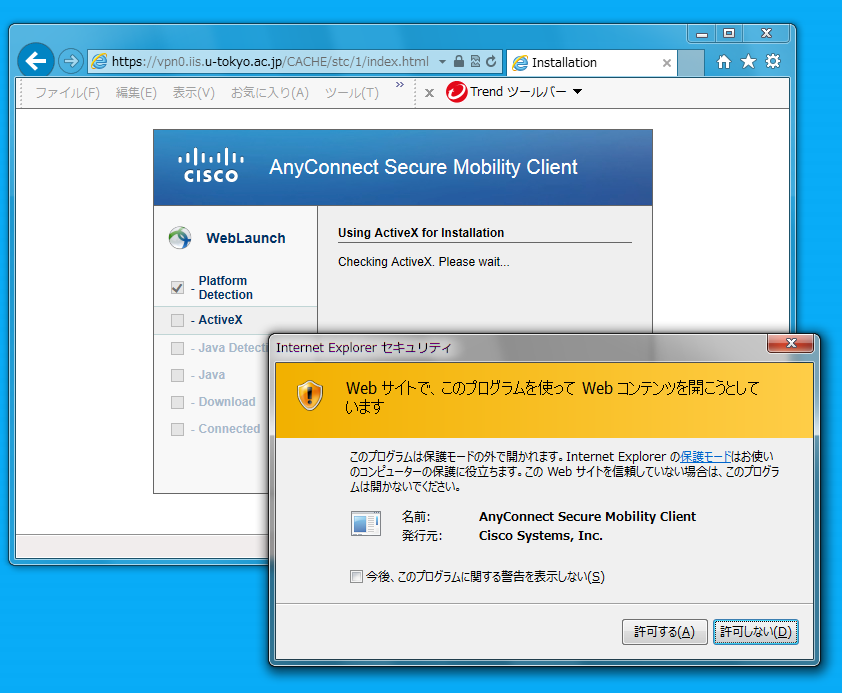
Task: Click the Cisco Systems, Inc. publisher text
Action: (x=541, y=536)
